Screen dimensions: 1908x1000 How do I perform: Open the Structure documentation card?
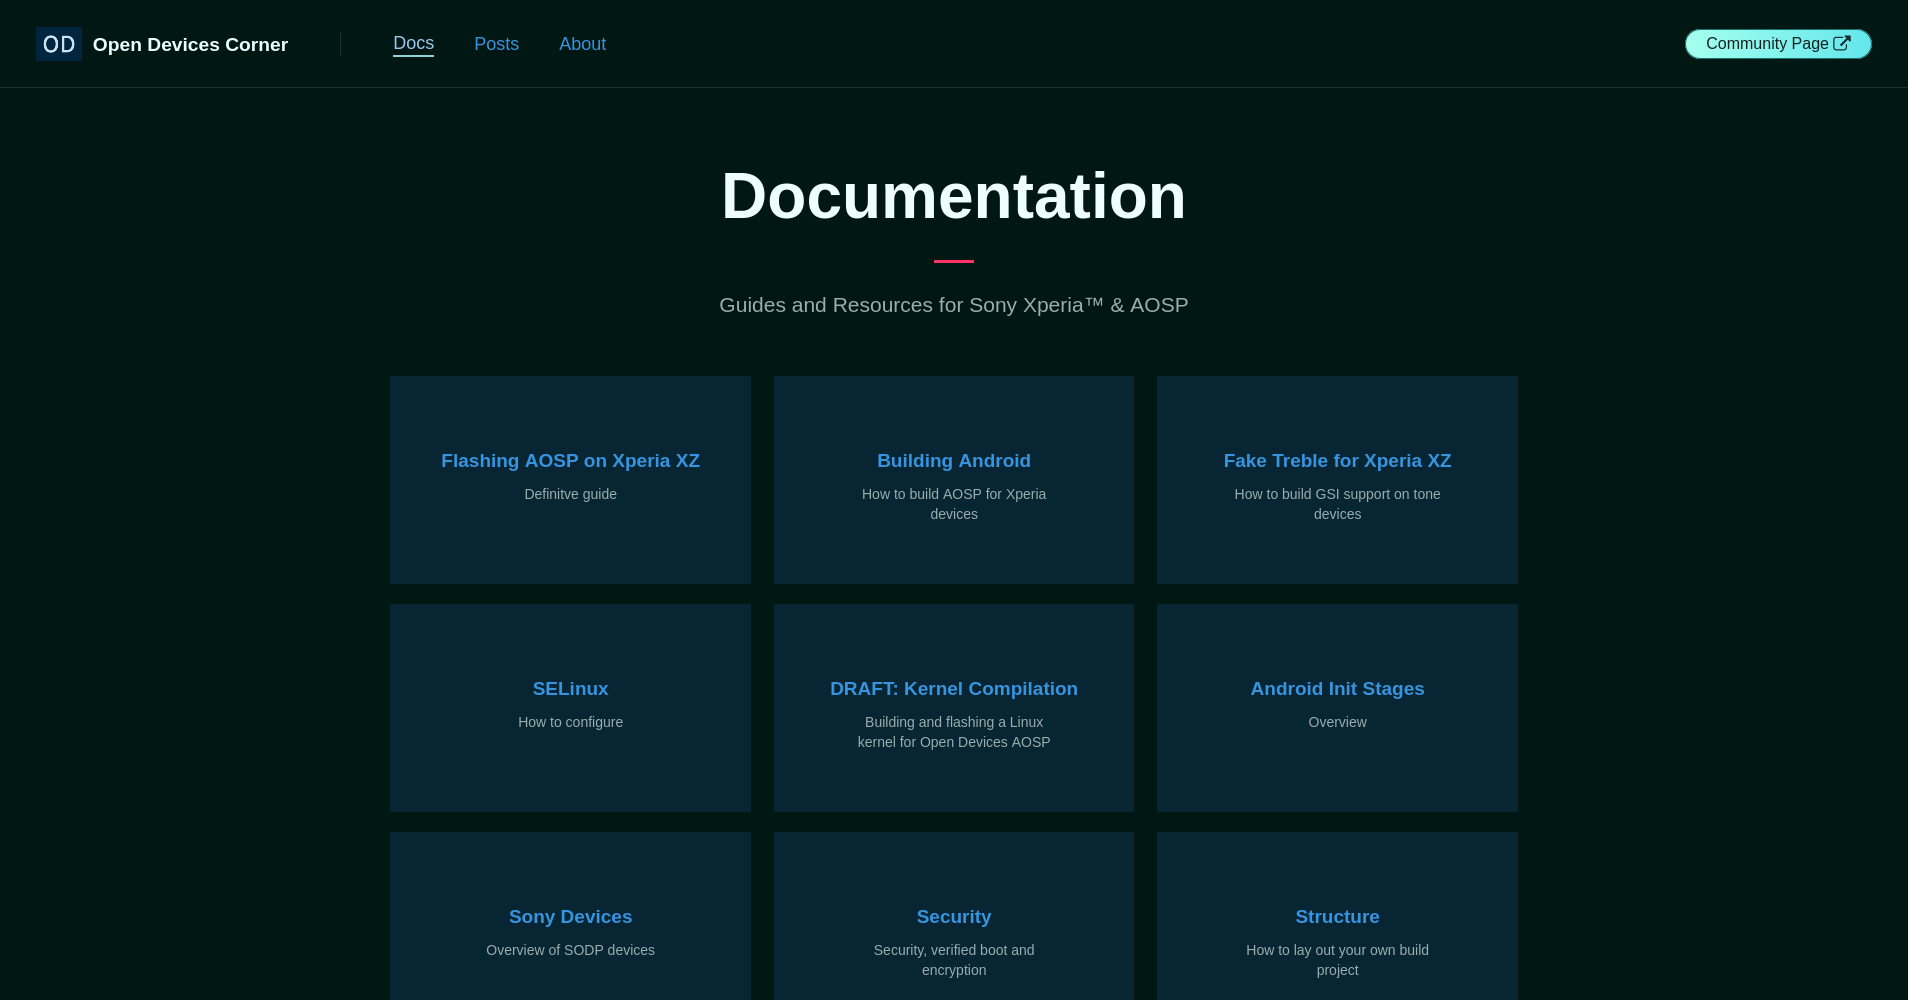pos(1337,917)
